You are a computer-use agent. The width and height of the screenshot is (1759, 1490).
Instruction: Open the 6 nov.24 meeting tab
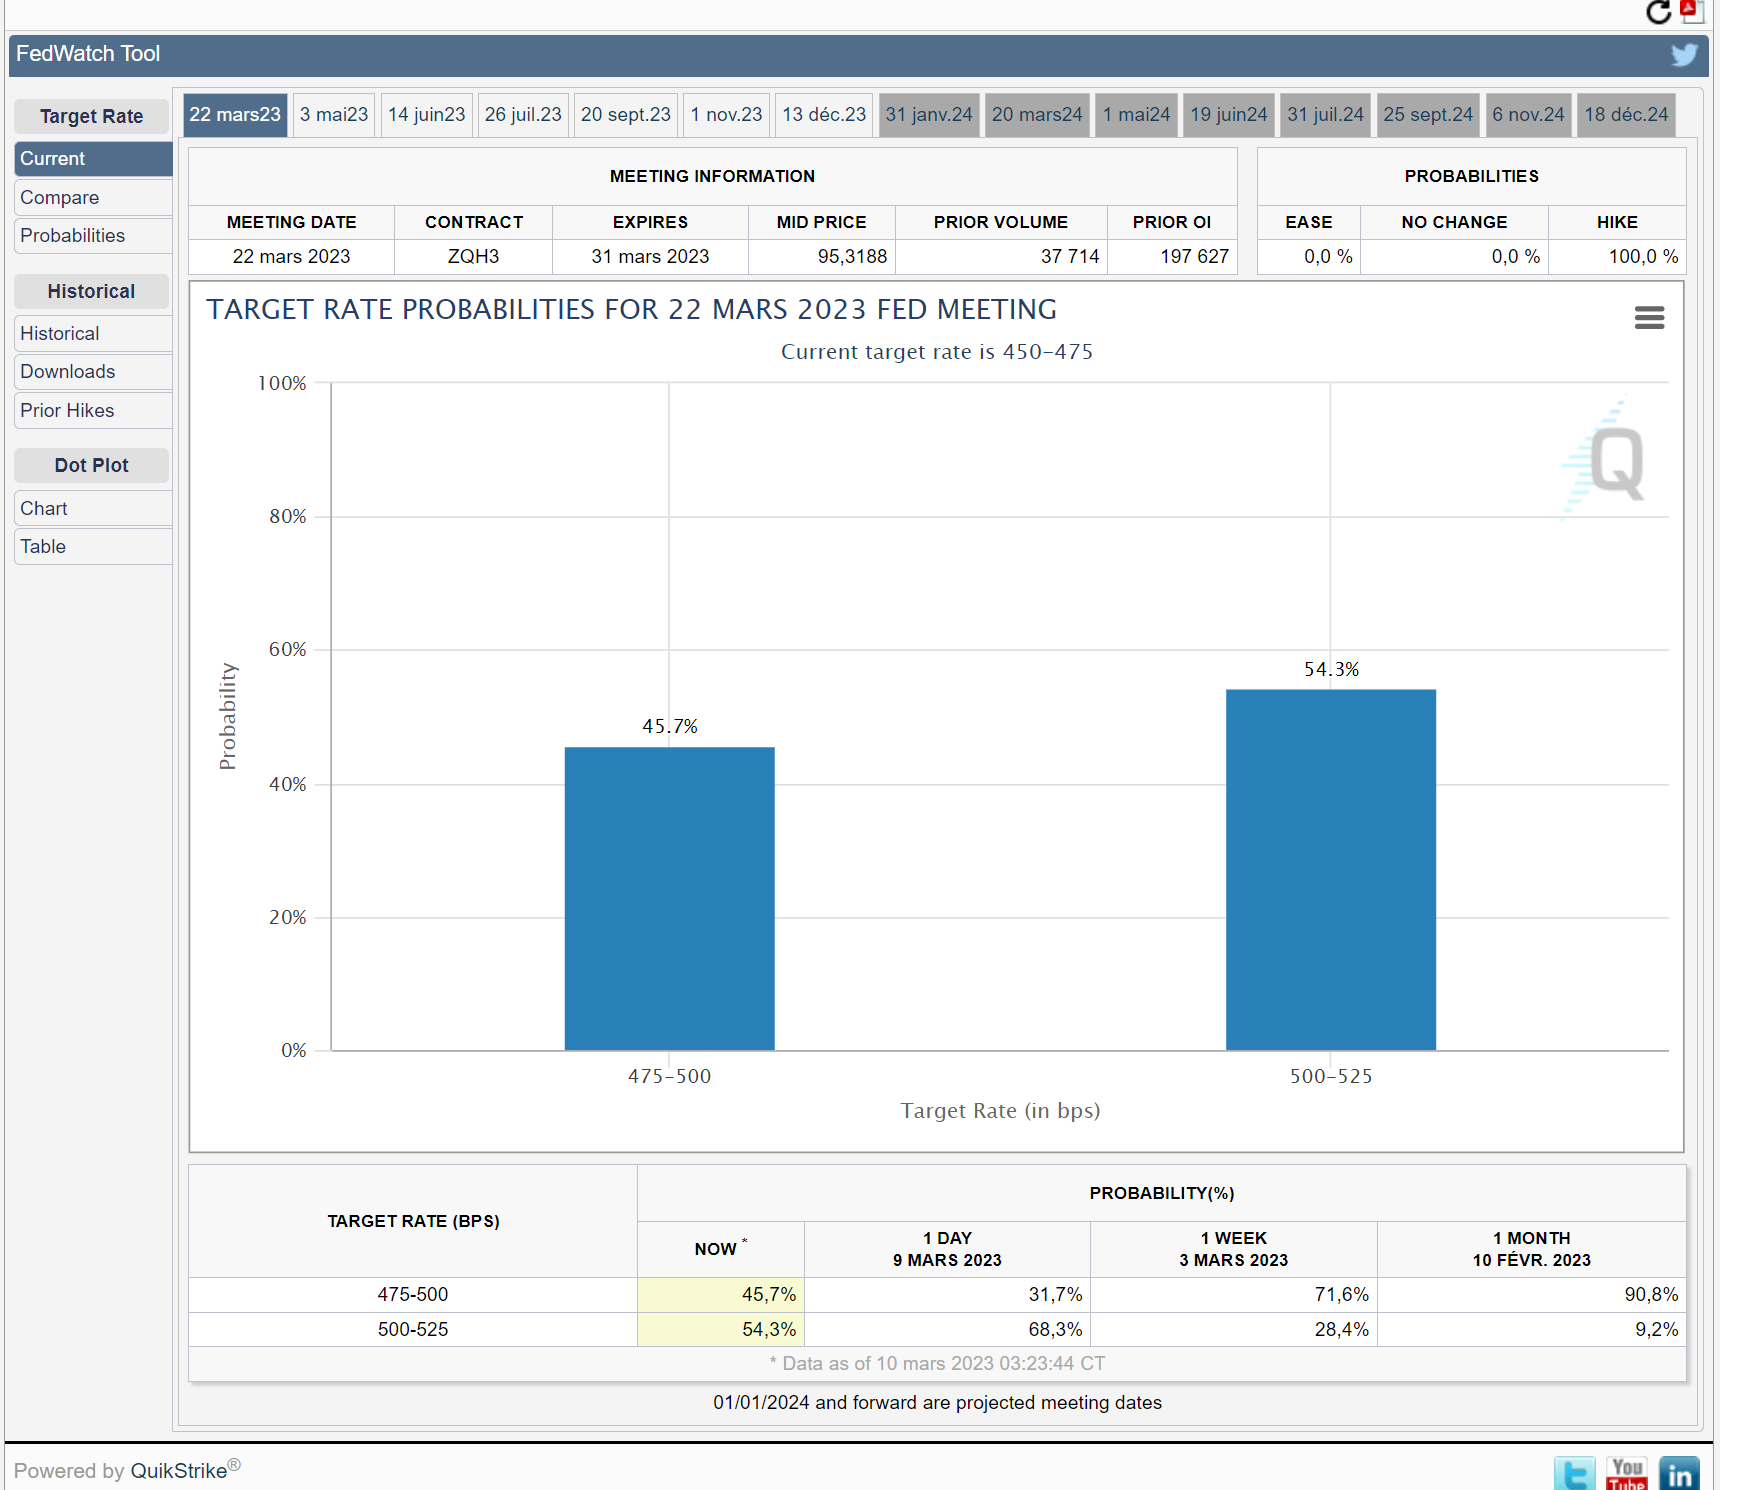[x=1529, y=115]
